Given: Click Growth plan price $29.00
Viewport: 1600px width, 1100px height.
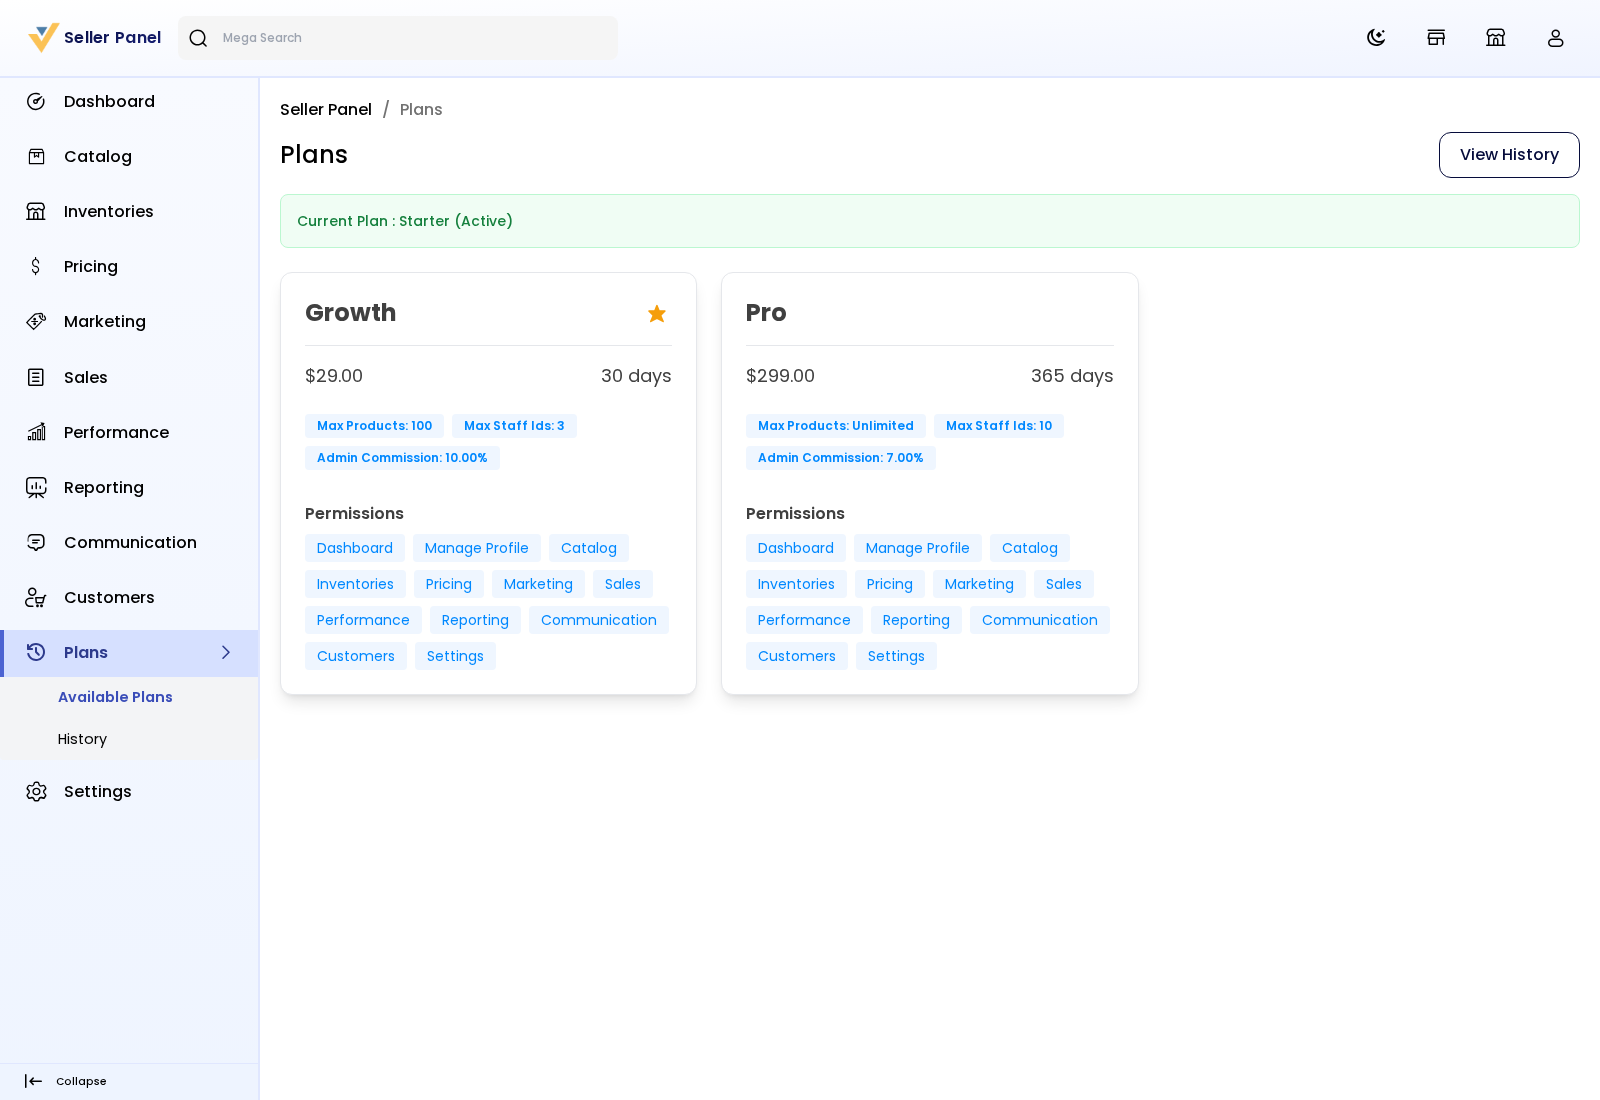Looking at the screenshot, I should 334,376.
